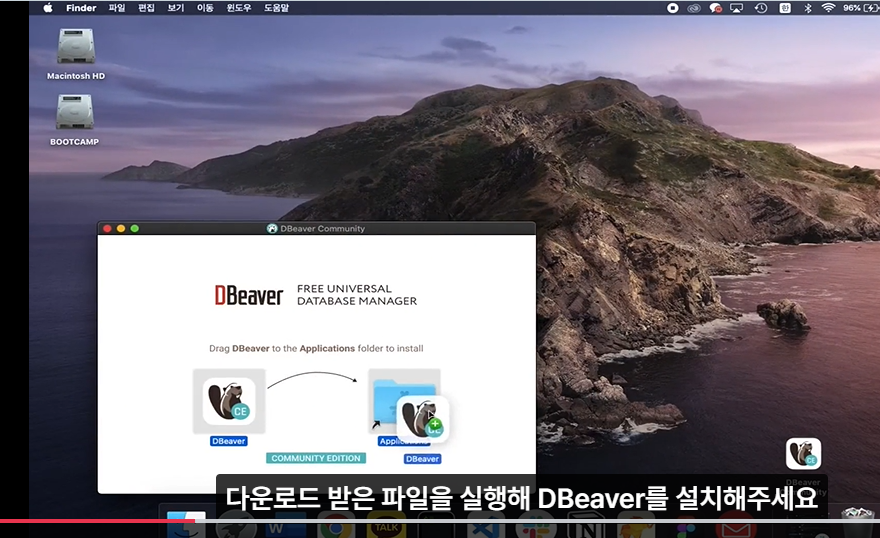The image size is (880, 538).
Task: Select the DBeaver volume icon on desktop
Action: coord(803,453)
